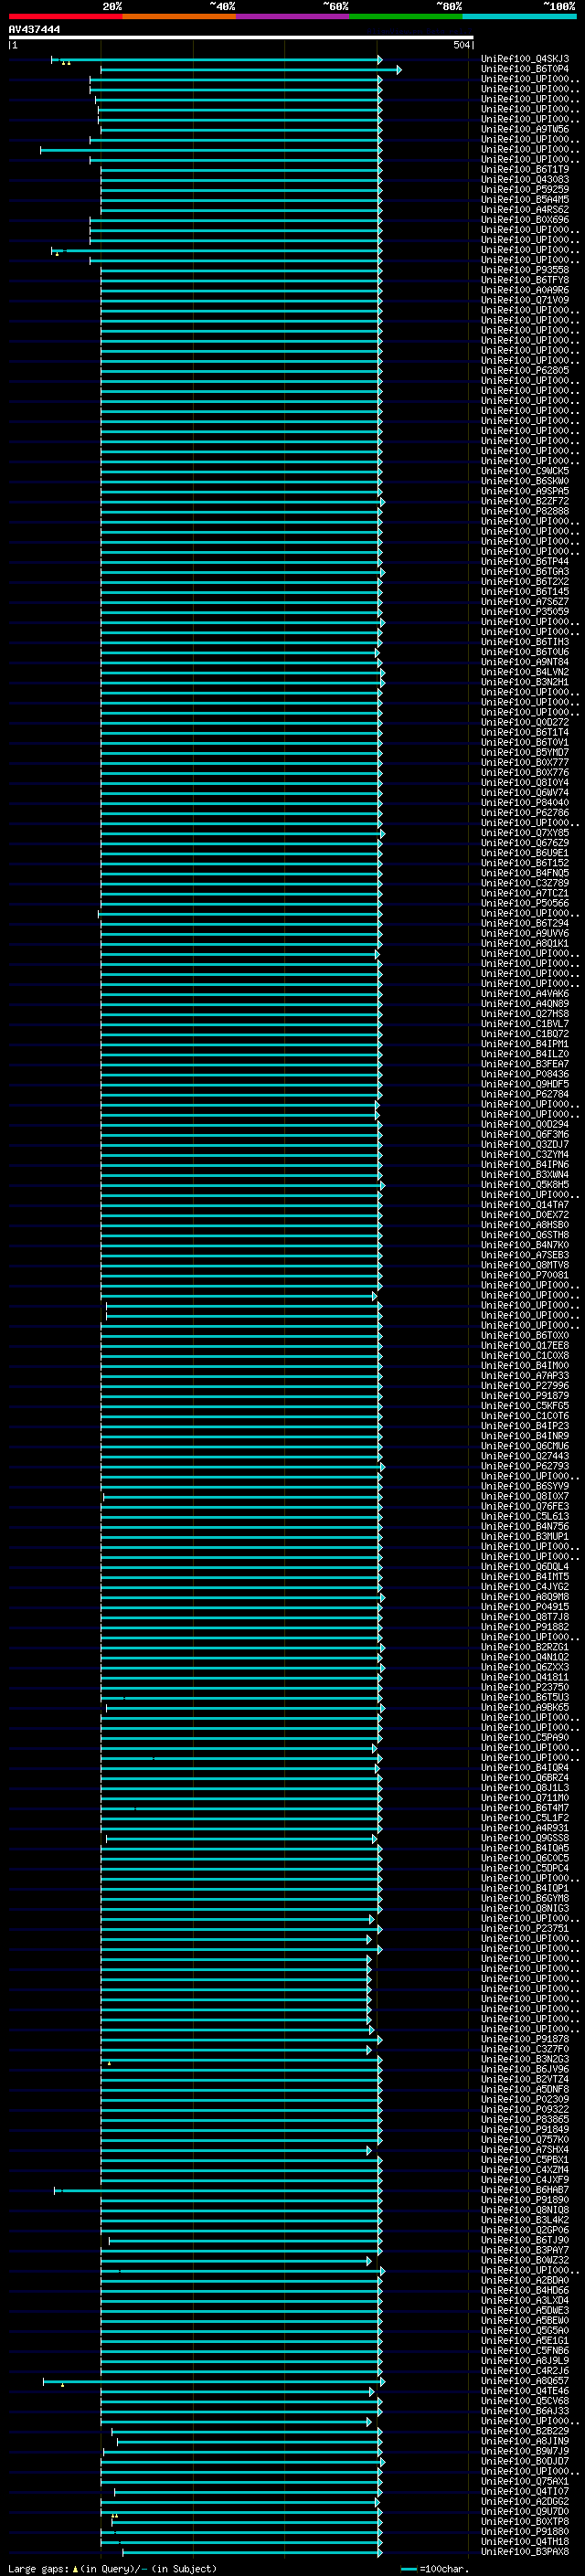Select the UniRef100_B6TFY8 label

click(x=525, y=280)
